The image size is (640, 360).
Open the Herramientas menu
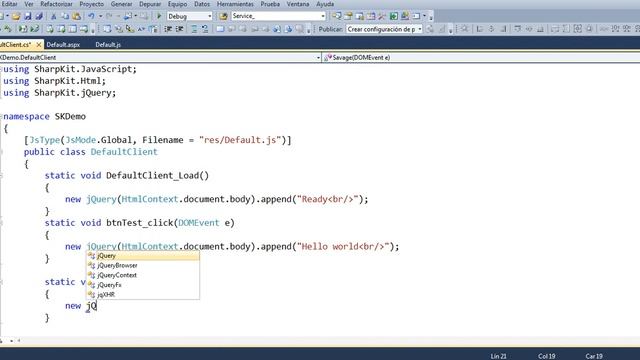coord(235,4)
